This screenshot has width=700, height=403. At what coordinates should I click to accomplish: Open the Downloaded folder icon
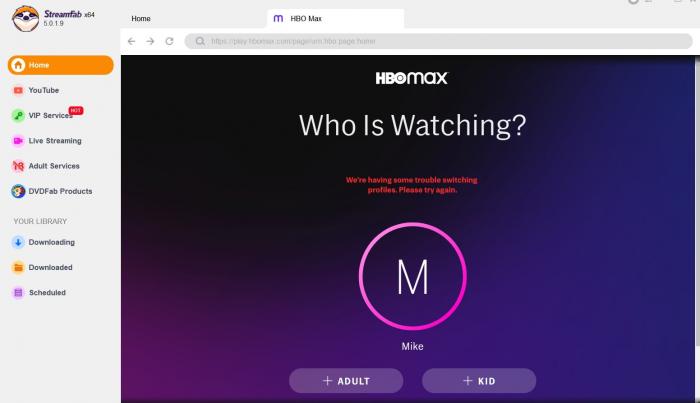[18, 267]
